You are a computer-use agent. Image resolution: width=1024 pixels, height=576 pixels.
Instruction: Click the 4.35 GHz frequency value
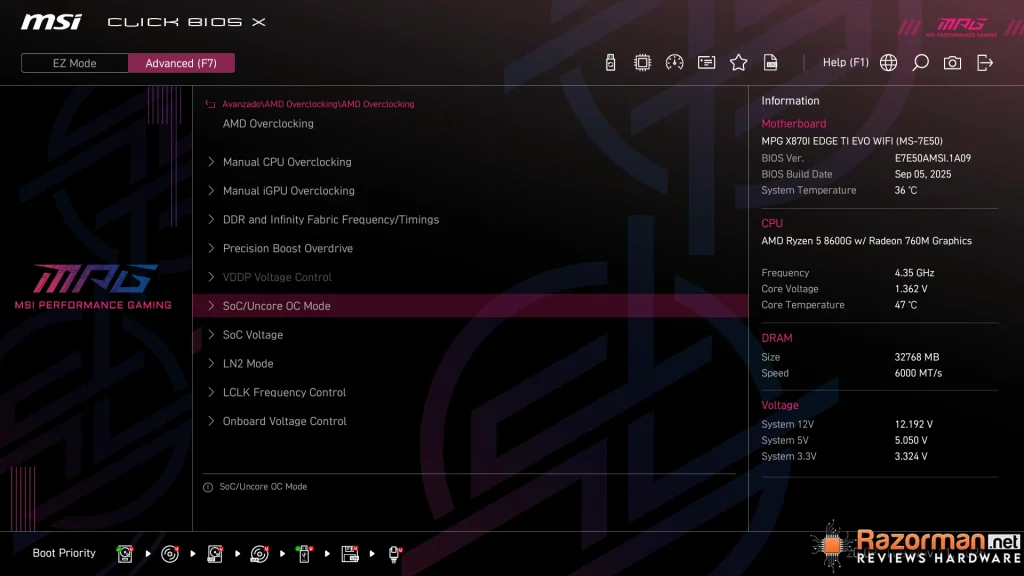[x=914, y=273]
